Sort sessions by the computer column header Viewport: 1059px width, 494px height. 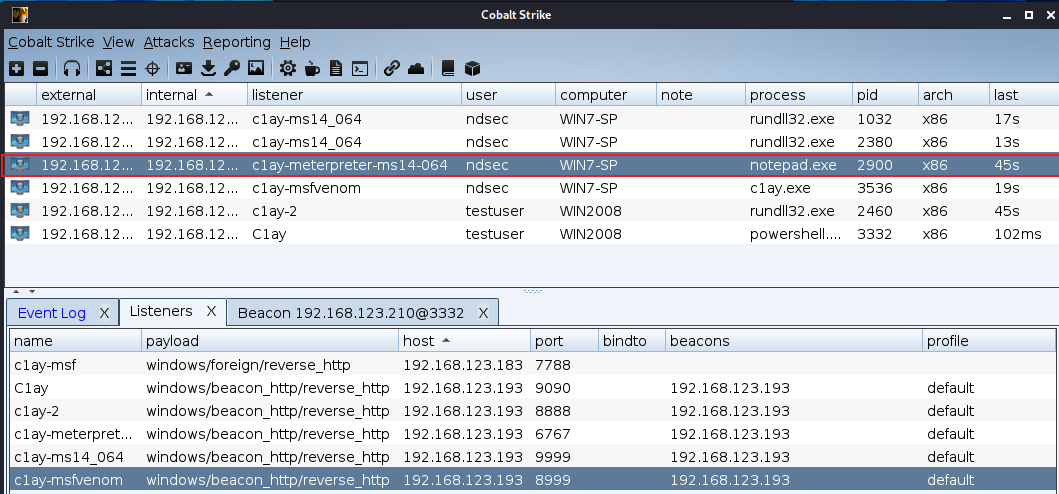tap(606, 95)
